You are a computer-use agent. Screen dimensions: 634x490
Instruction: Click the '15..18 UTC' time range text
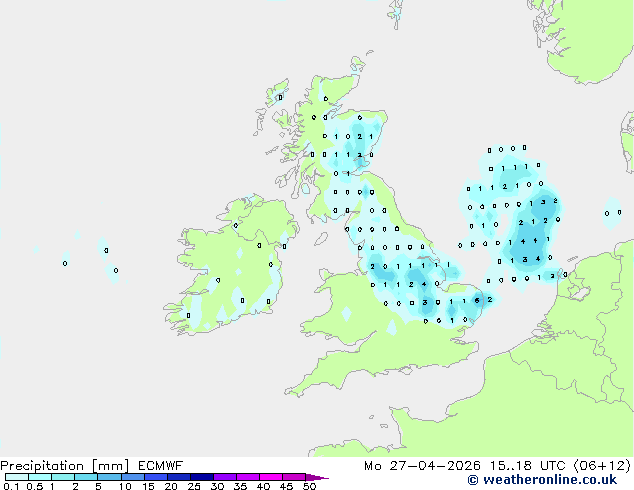(527, 466)
